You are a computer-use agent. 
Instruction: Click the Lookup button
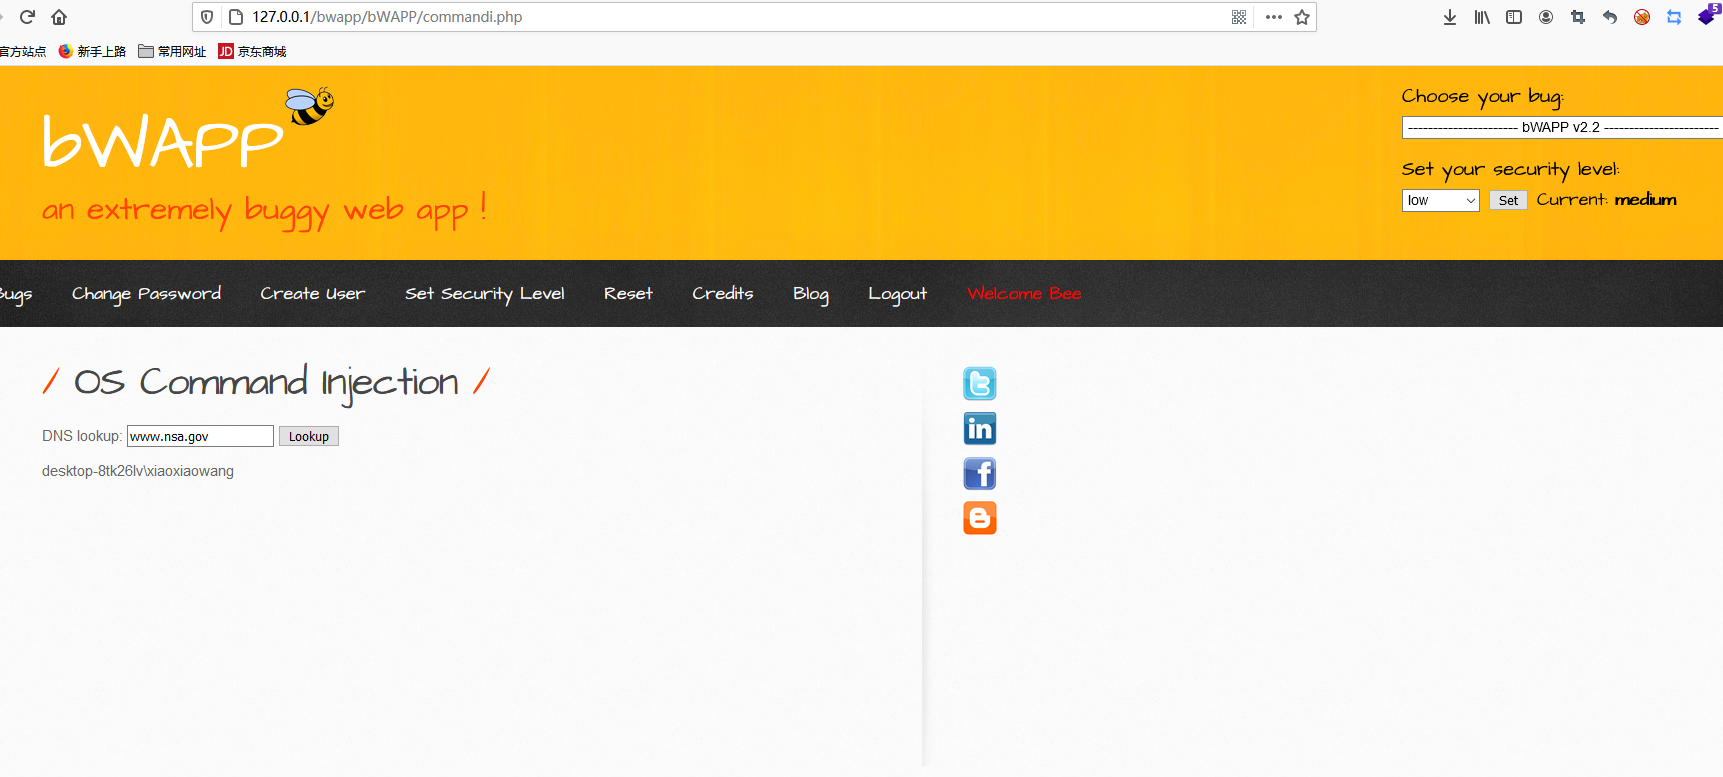tap(309, 436)
